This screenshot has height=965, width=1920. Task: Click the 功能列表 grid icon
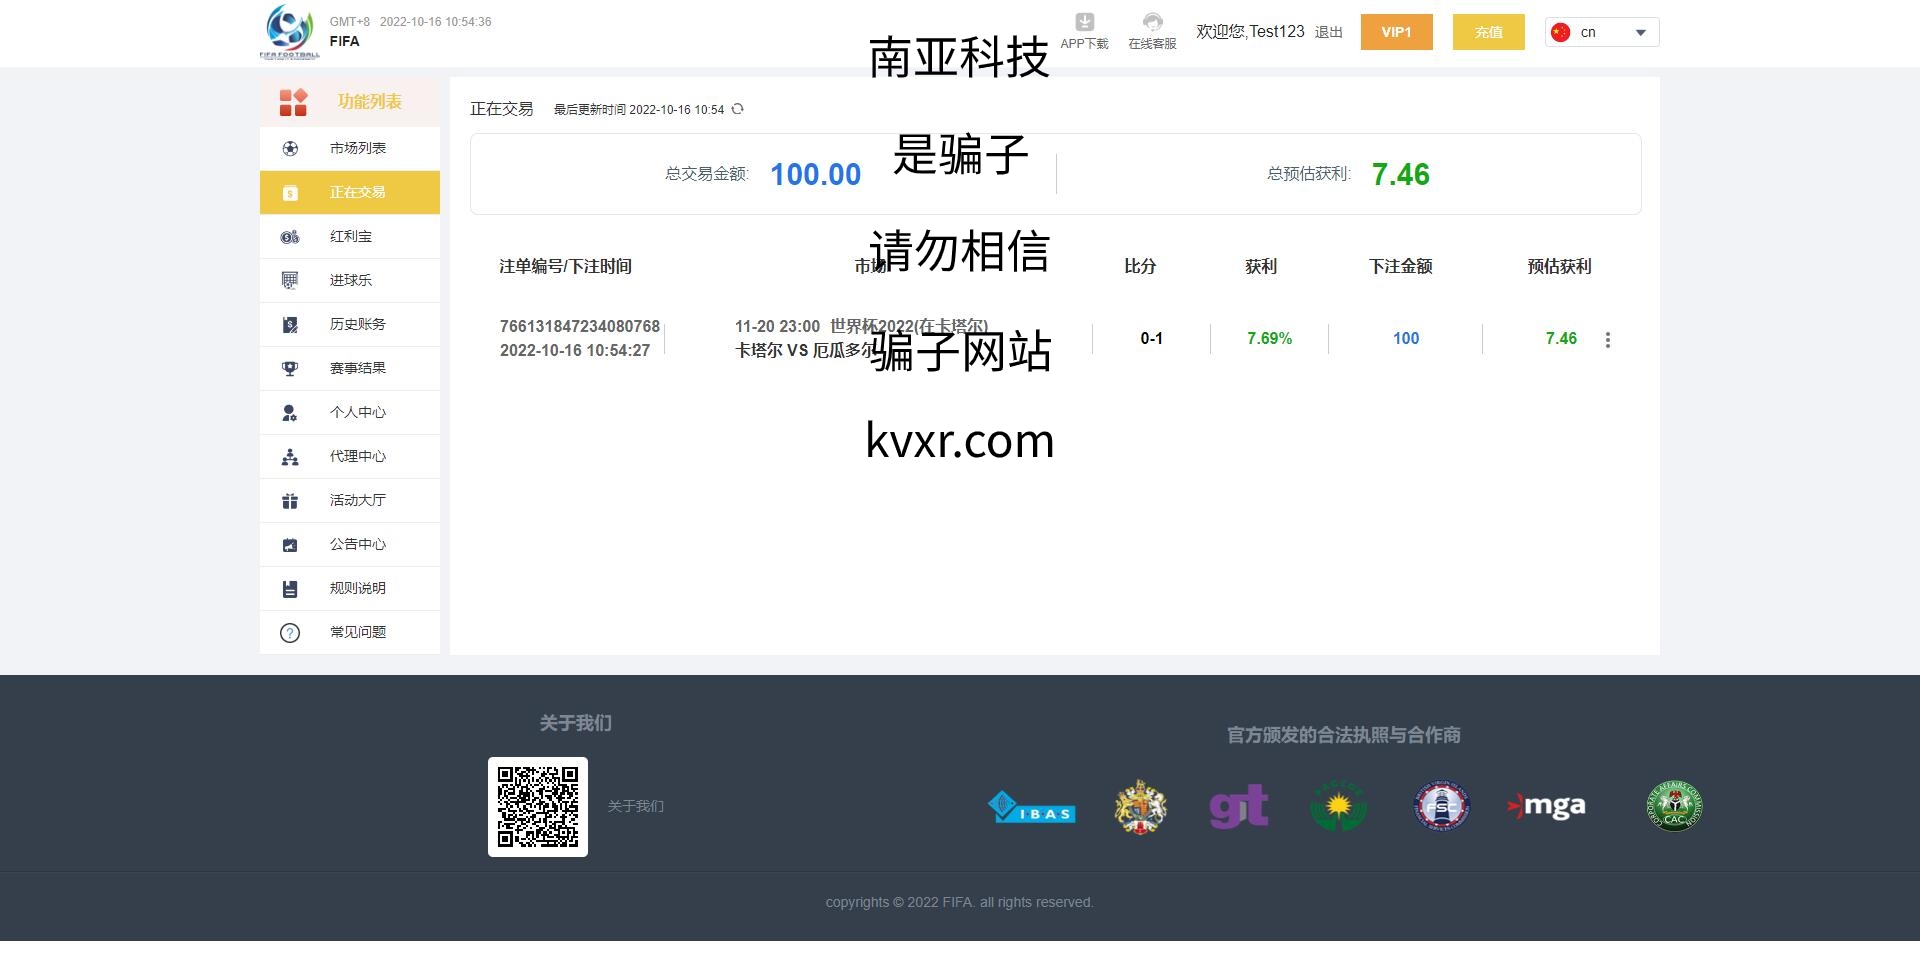coord(293,102)
